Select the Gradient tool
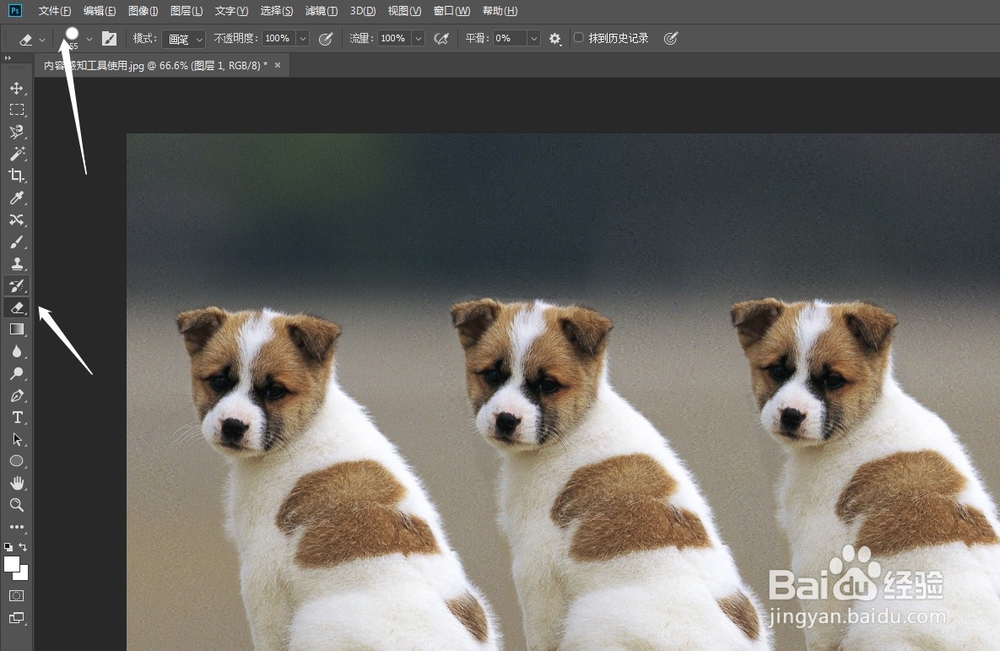This screenshot has height=651, width=1000. coord(17,329)
